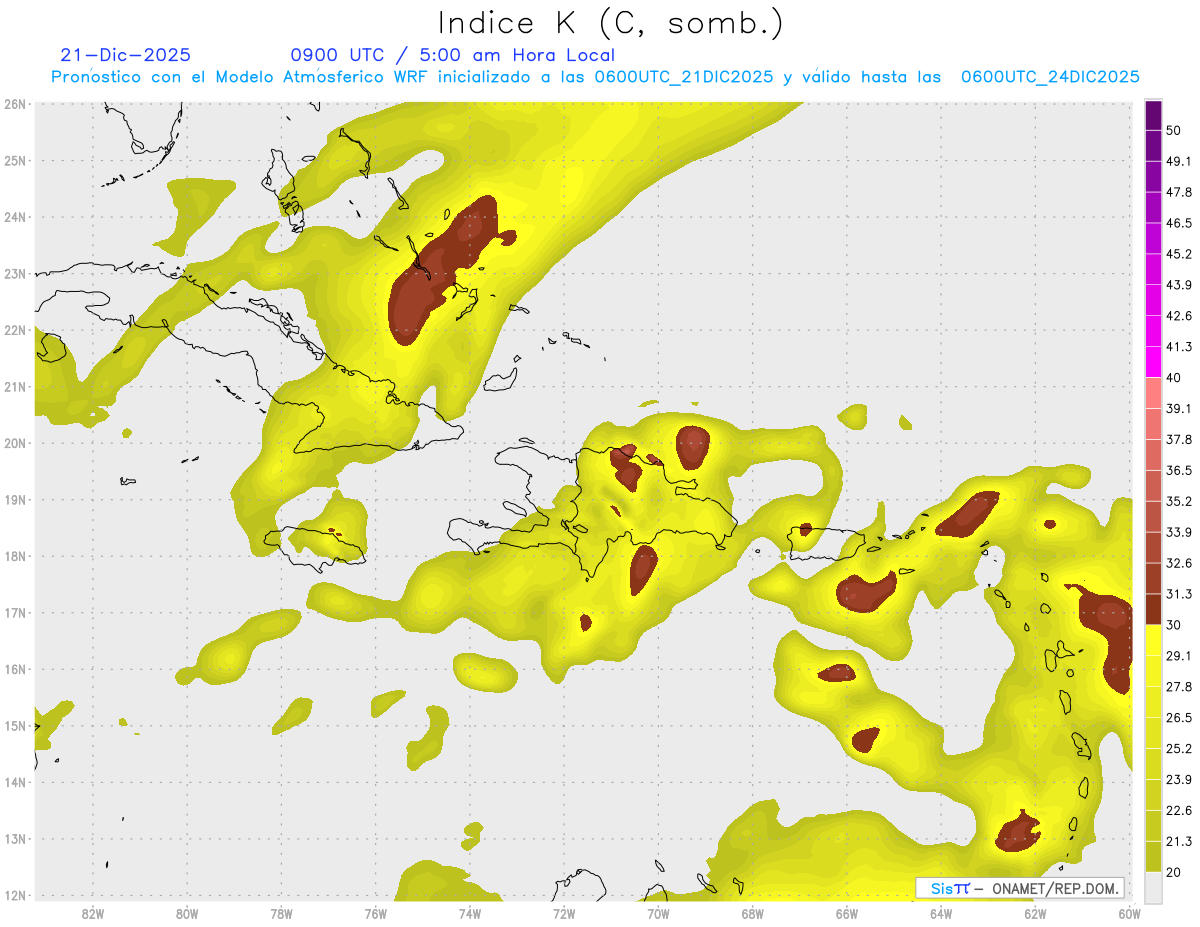Click the 50 label on the color scale
1200x927 pixels.
(1174, 131)
